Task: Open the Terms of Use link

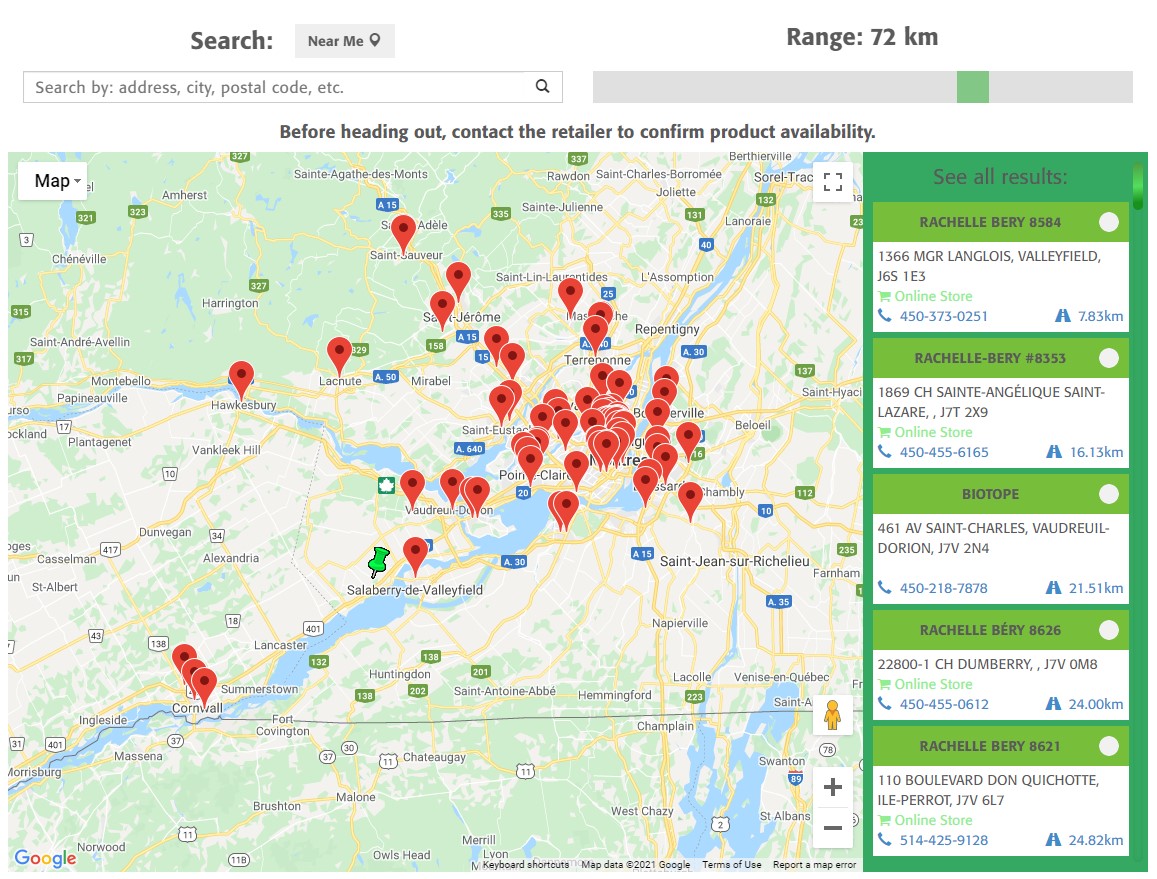Action: pyautogui.click(x=731, y=864)
